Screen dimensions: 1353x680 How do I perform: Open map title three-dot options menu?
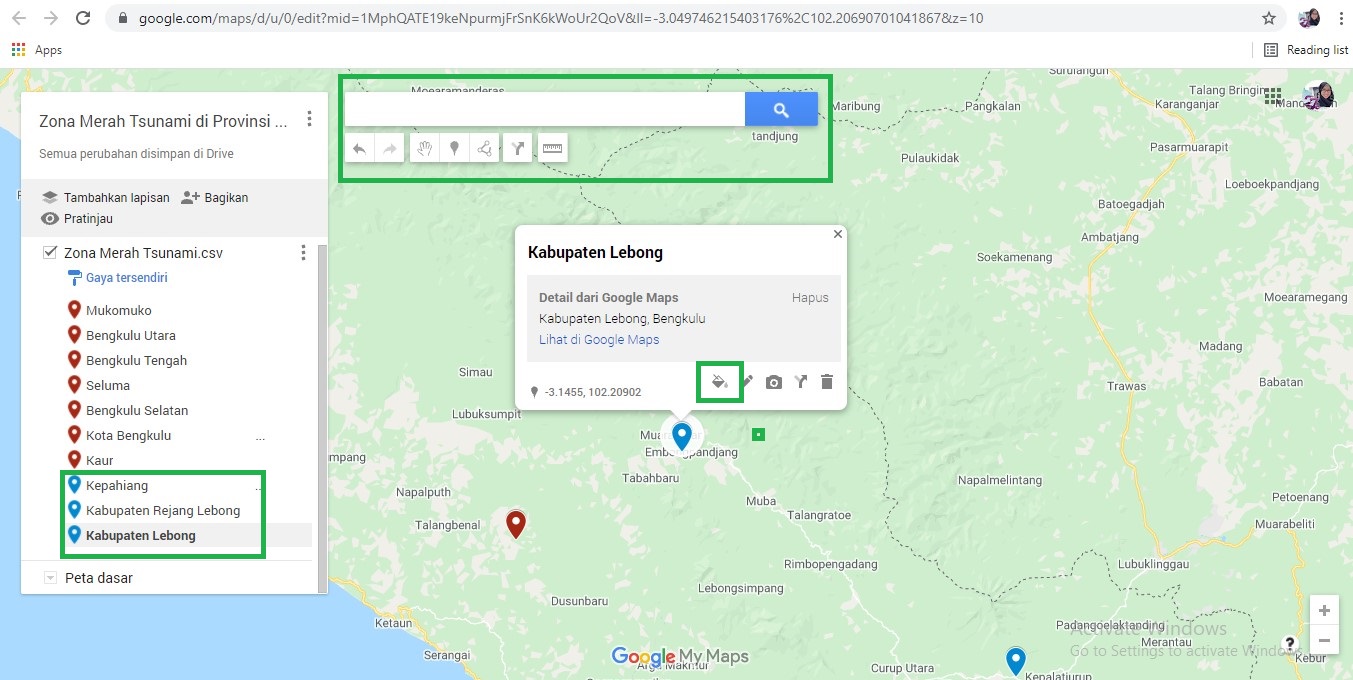309,120
